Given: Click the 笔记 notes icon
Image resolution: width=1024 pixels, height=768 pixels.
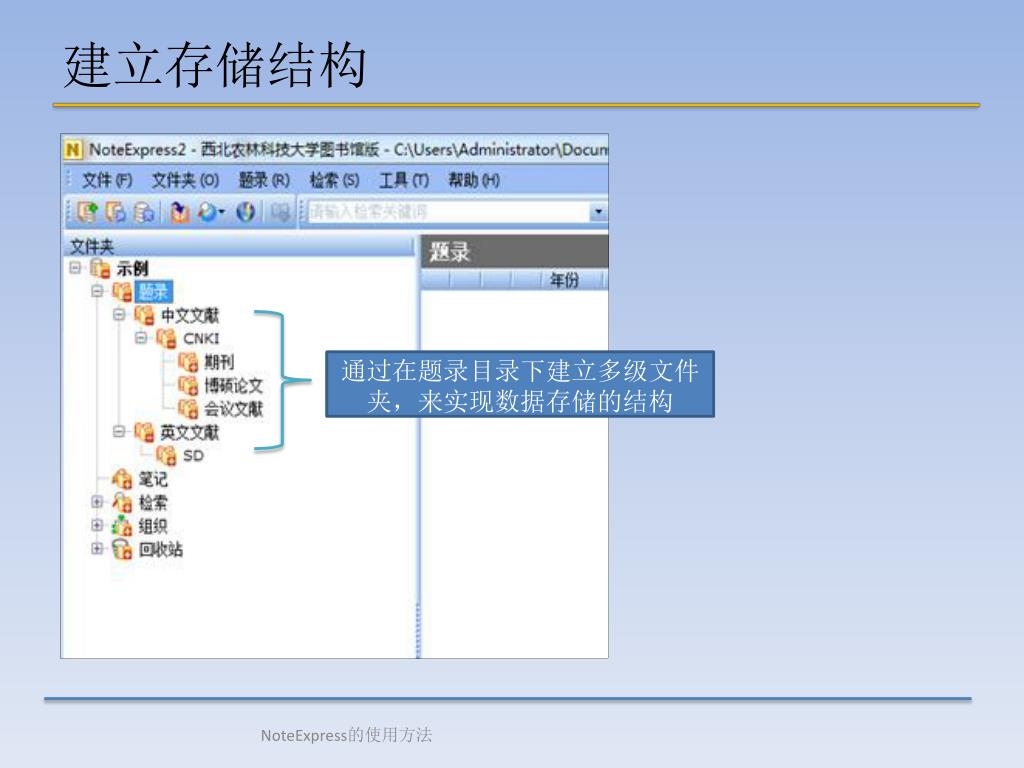Looking at the screenshot, I should point(122,479).
